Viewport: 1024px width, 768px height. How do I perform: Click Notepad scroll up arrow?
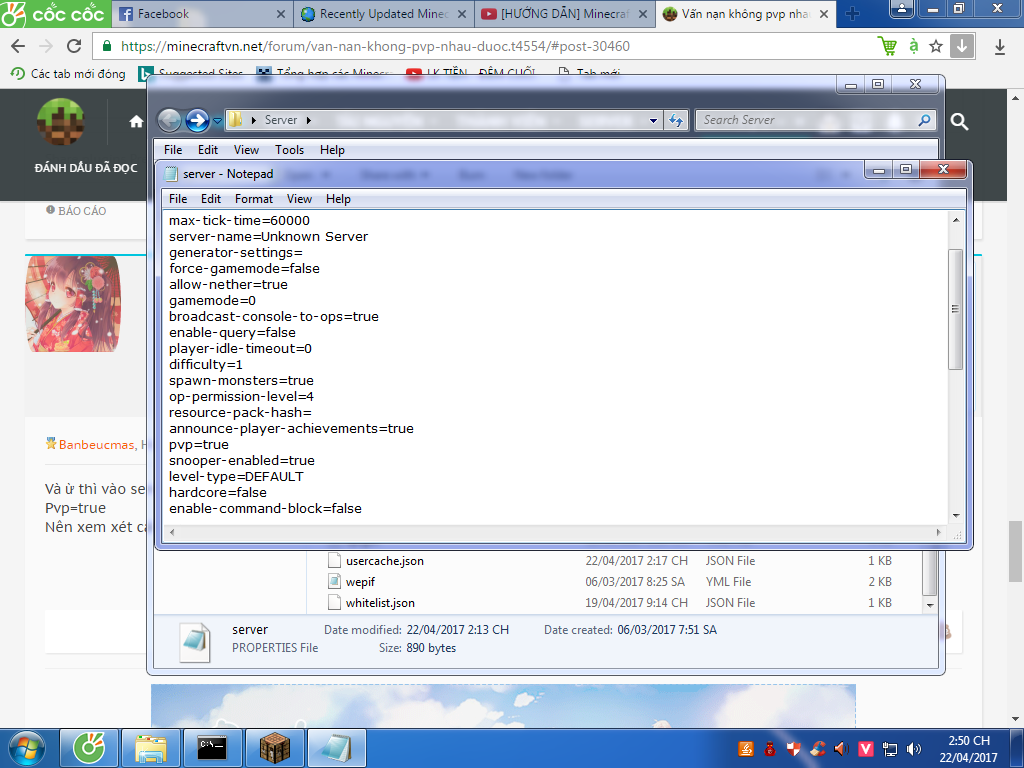tap(956, 220)
